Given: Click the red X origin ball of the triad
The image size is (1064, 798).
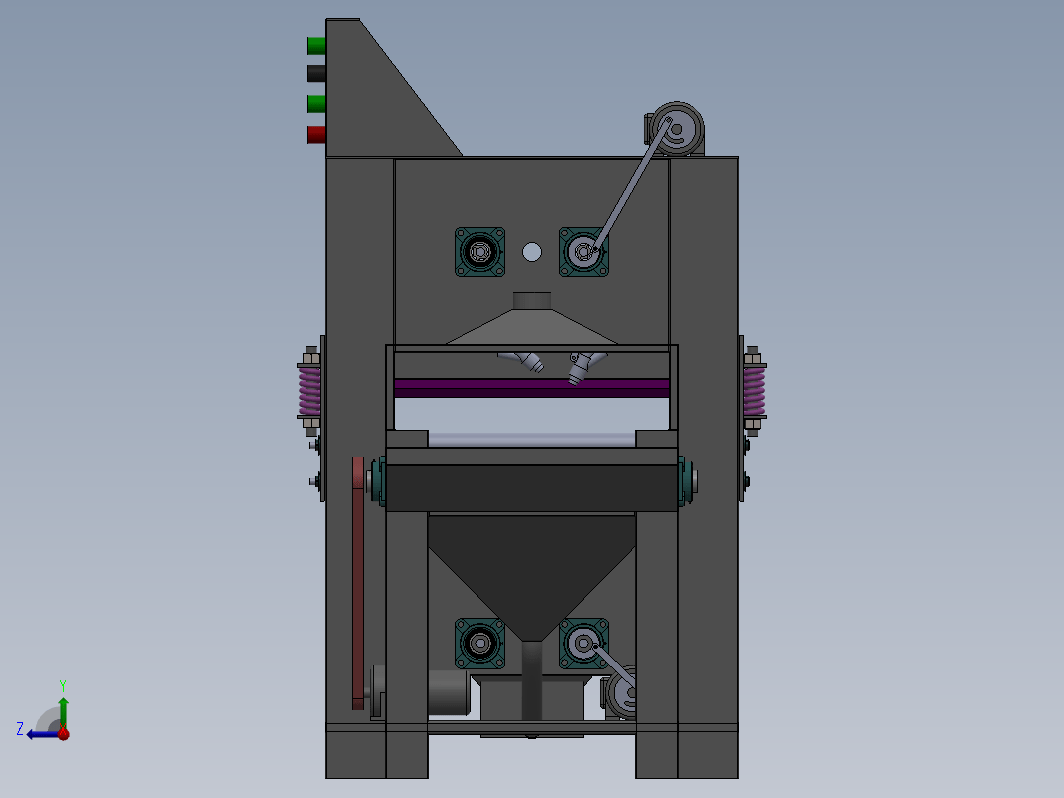Looking at the screenshot, I should click(x=63, y=734).
